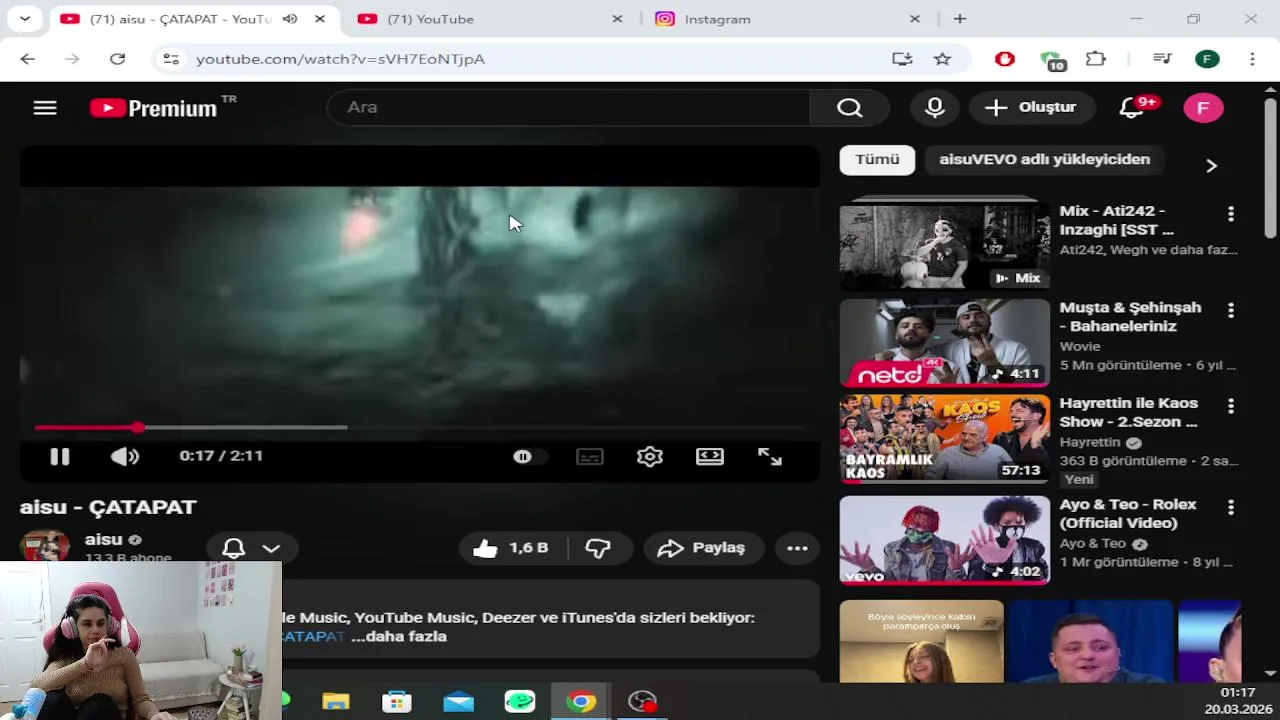Viewport: 1280px width, 720px height.
Task: Toggle the autoplay switch in the player
Action: pos(529,457)
